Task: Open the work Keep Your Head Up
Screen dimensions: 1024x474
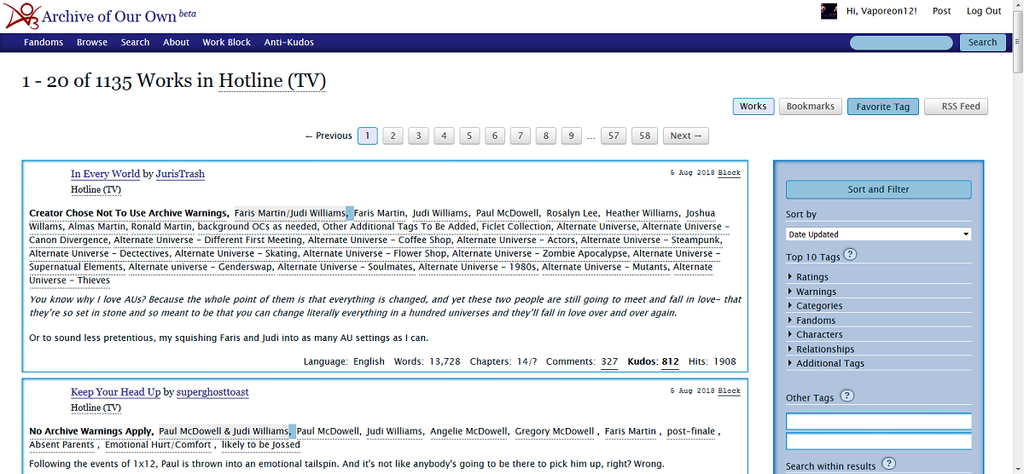Action: tap(116, 392)
